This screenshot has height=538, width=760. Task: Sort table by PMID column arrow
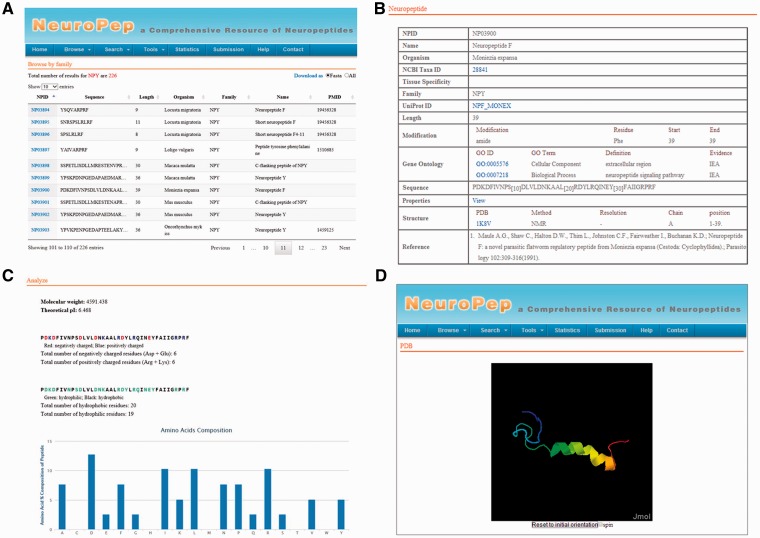pos(352,97)
